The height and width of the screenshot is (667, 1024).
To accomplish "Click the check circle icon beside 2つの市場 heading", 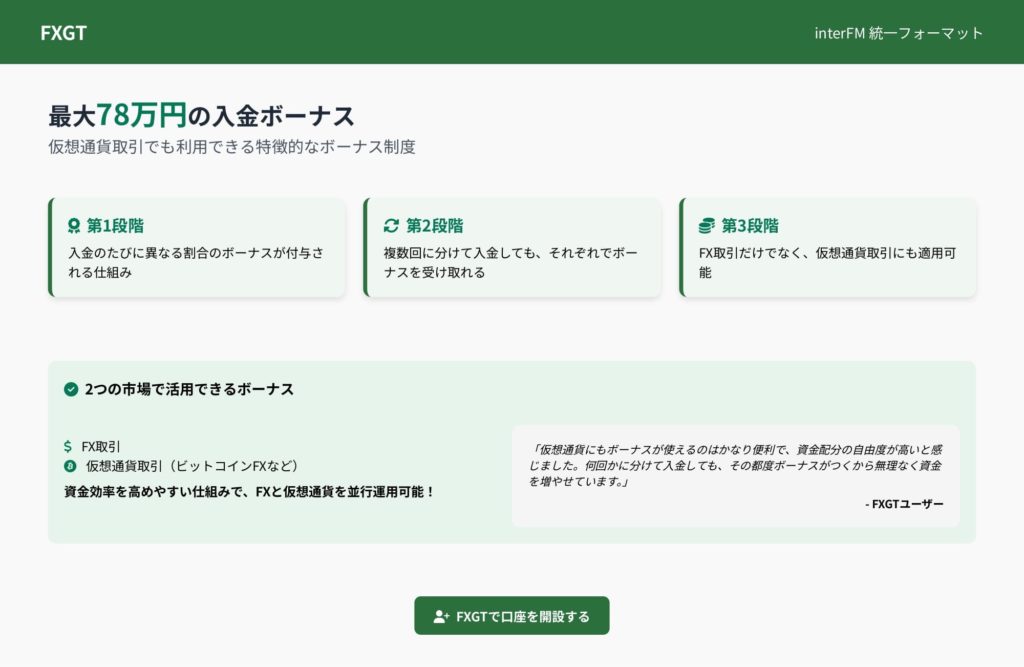I will (x=71, y=389).
